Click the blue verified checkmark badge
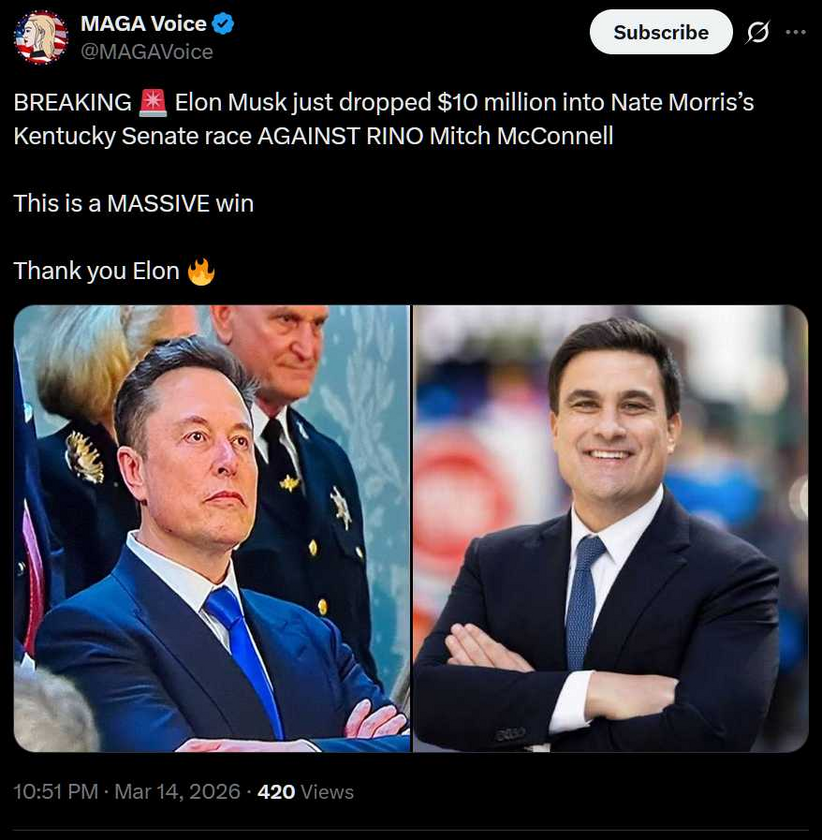The image size is (822, 840). click(225, 24)
